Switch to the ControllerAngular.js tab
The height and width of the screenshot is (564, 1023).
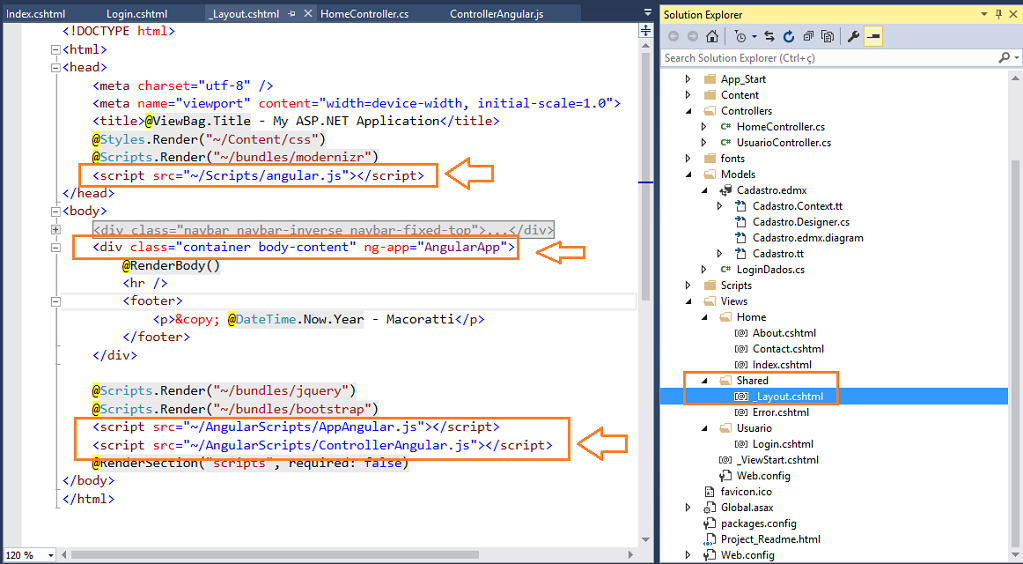click(x=496, y=14)
